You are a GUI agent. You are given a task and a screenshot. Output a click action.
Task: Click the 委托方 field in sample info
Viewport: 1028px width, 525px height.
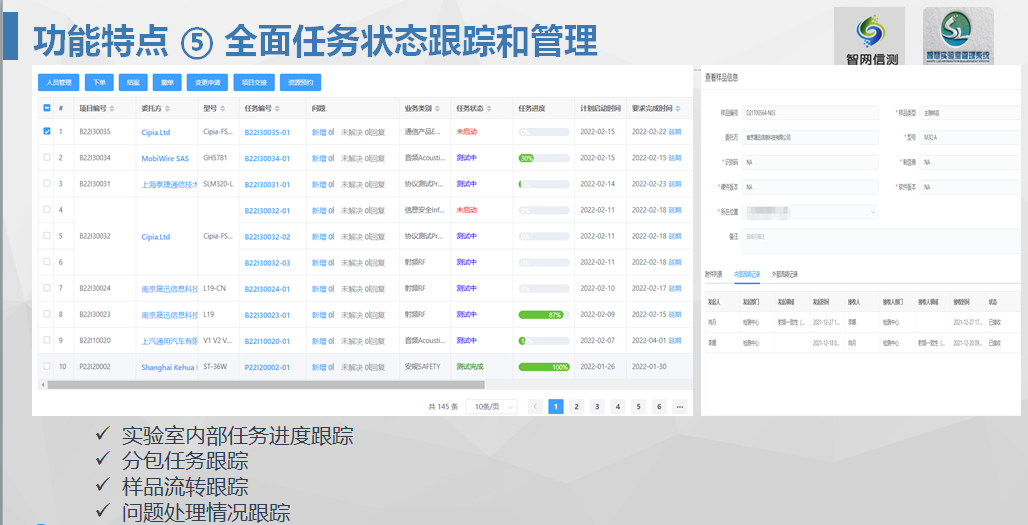coord(810,137)
